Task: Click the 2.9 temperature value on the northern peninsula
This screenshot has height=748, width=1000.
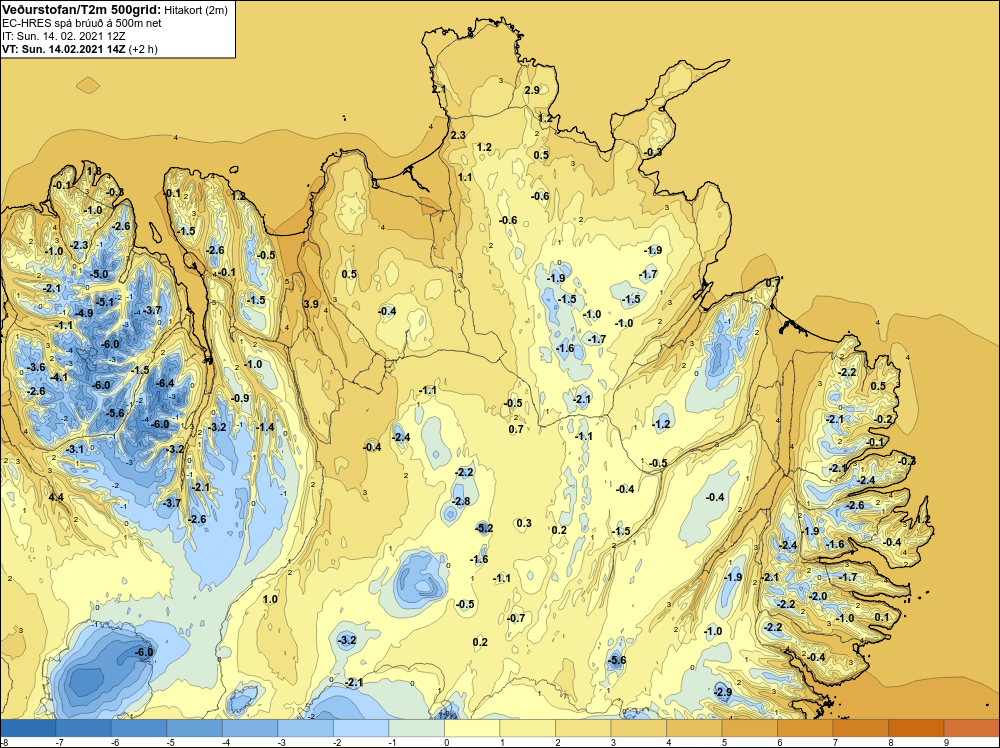Action: point(532,90)
